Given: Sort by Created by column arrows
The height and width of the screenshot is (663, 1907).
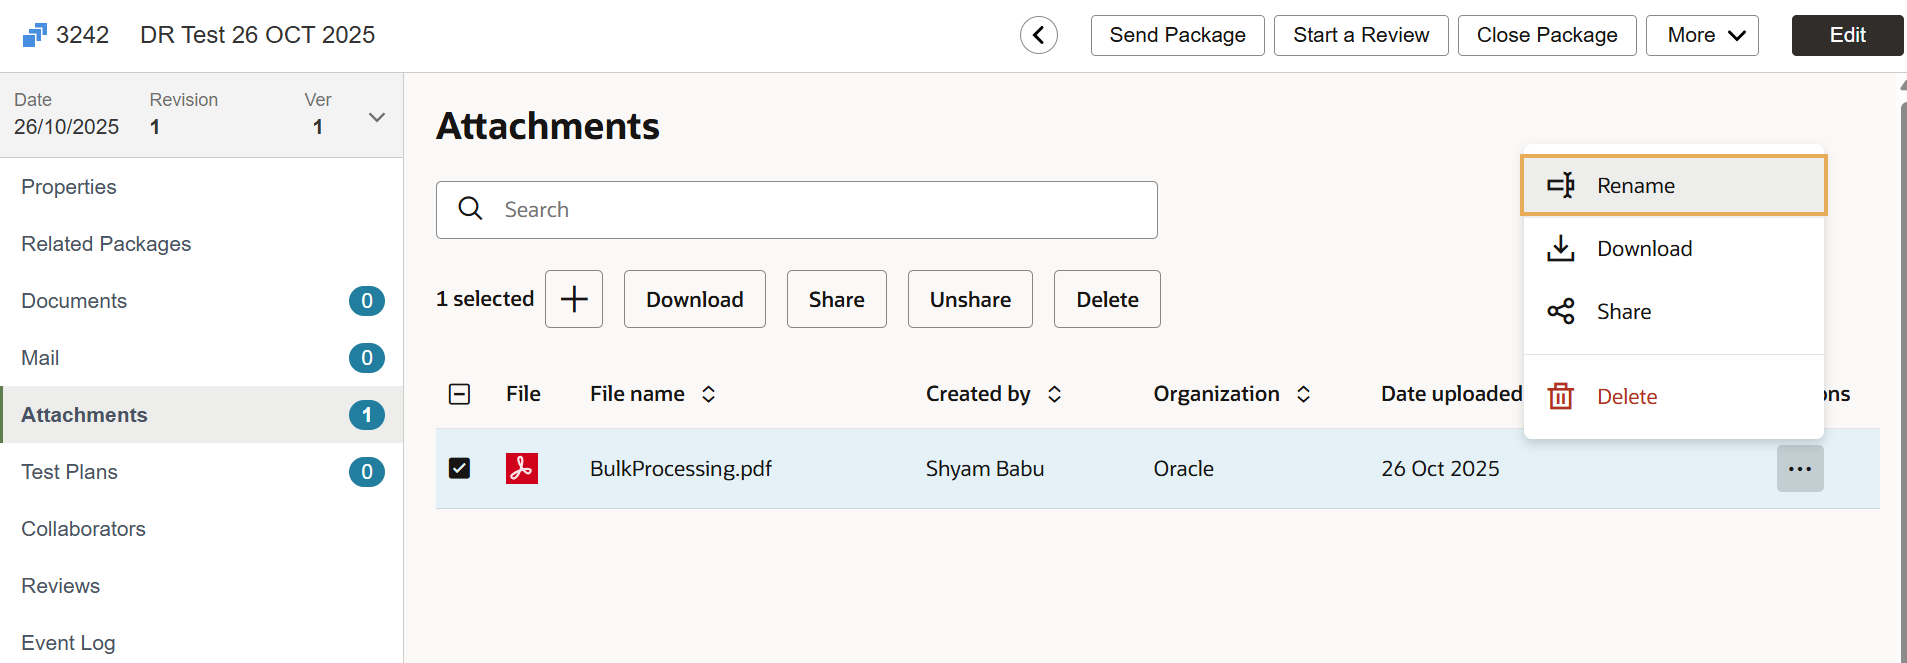Looking at the screenshot, I should coord(1054,394).
